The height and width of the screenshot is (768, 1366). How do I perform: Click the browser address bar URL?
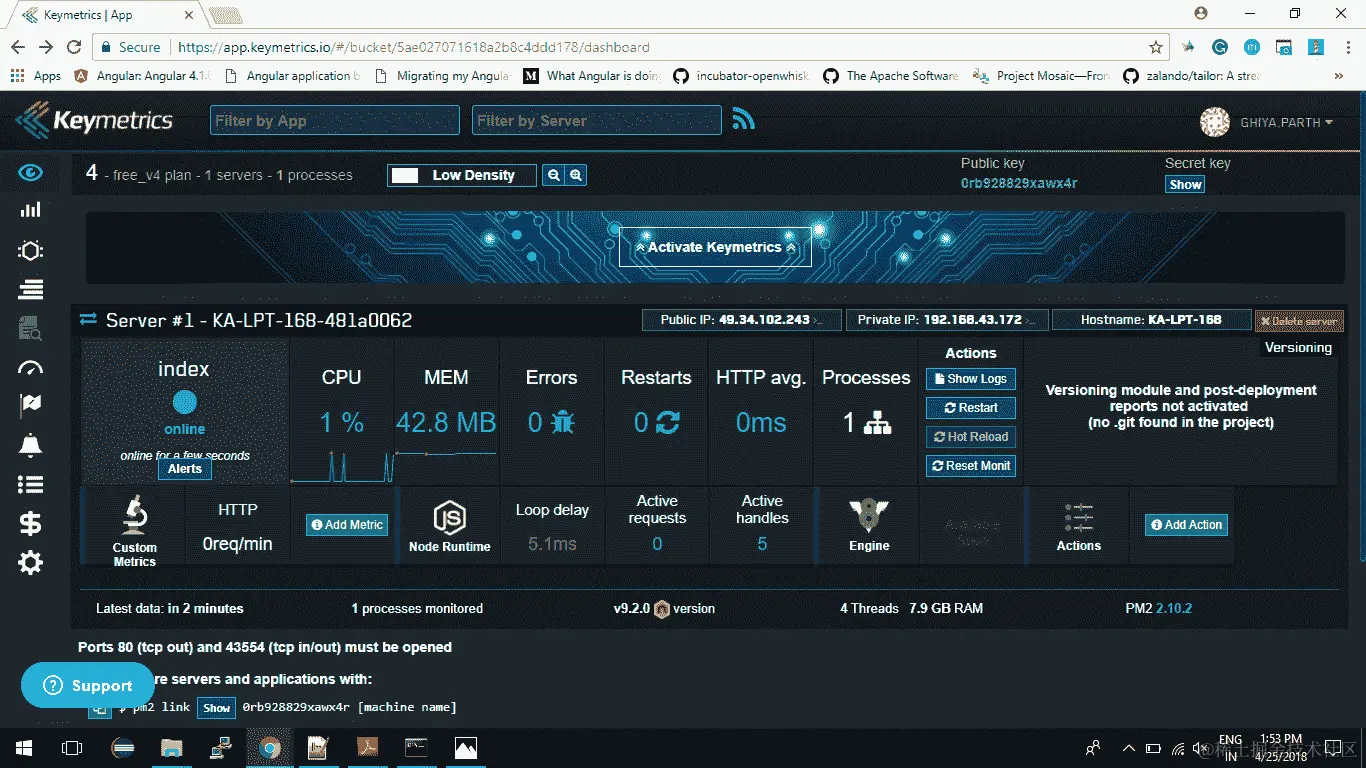point(413,47)
